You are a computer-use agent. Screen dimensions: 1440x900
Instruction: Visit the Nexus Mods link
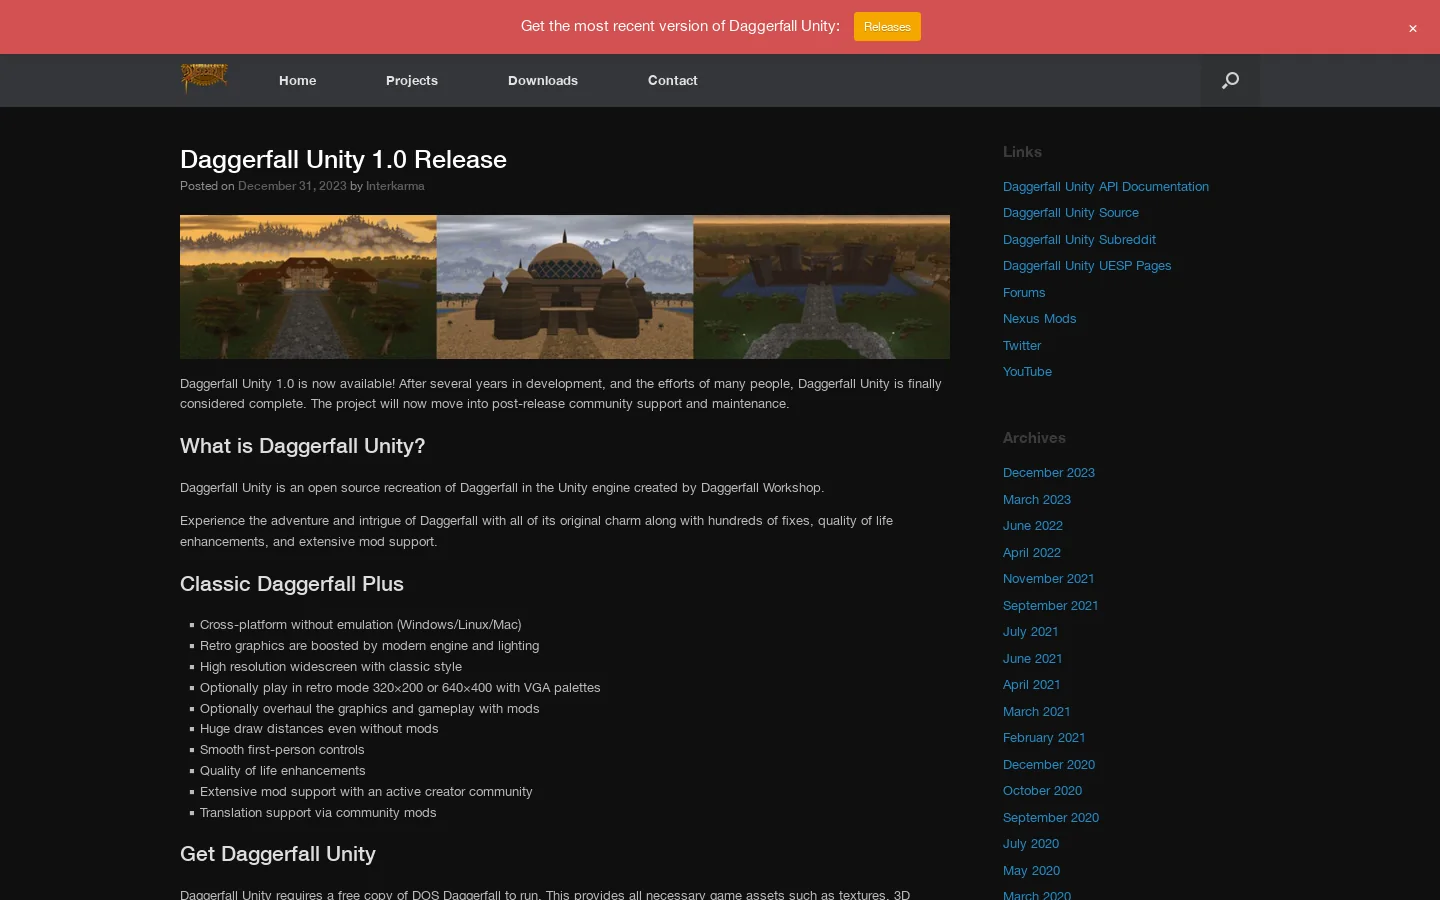1040,319
